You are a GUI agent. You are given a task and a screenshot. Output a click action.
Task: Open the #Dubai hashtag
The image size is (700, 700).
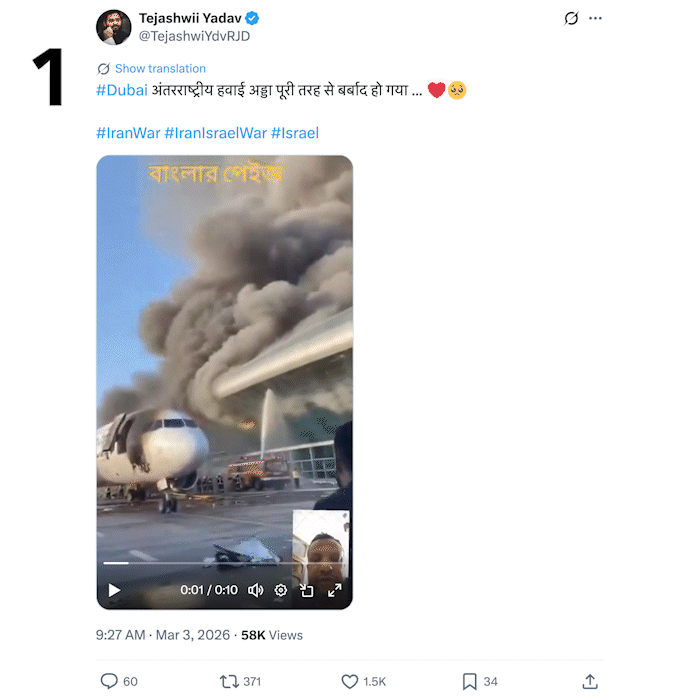pos(121,91)
